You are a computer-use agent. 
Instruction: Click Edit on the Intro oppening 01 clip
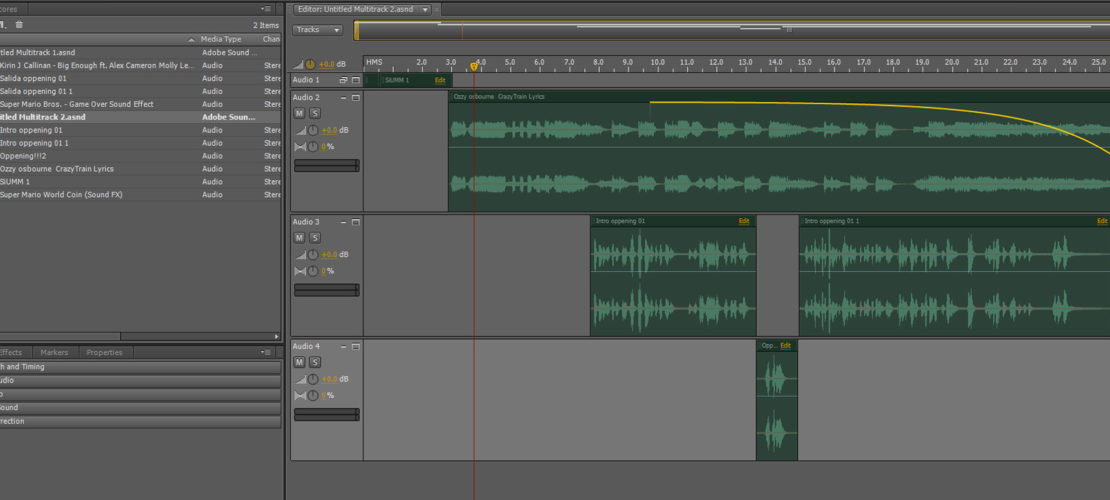[x=743, y=221]
